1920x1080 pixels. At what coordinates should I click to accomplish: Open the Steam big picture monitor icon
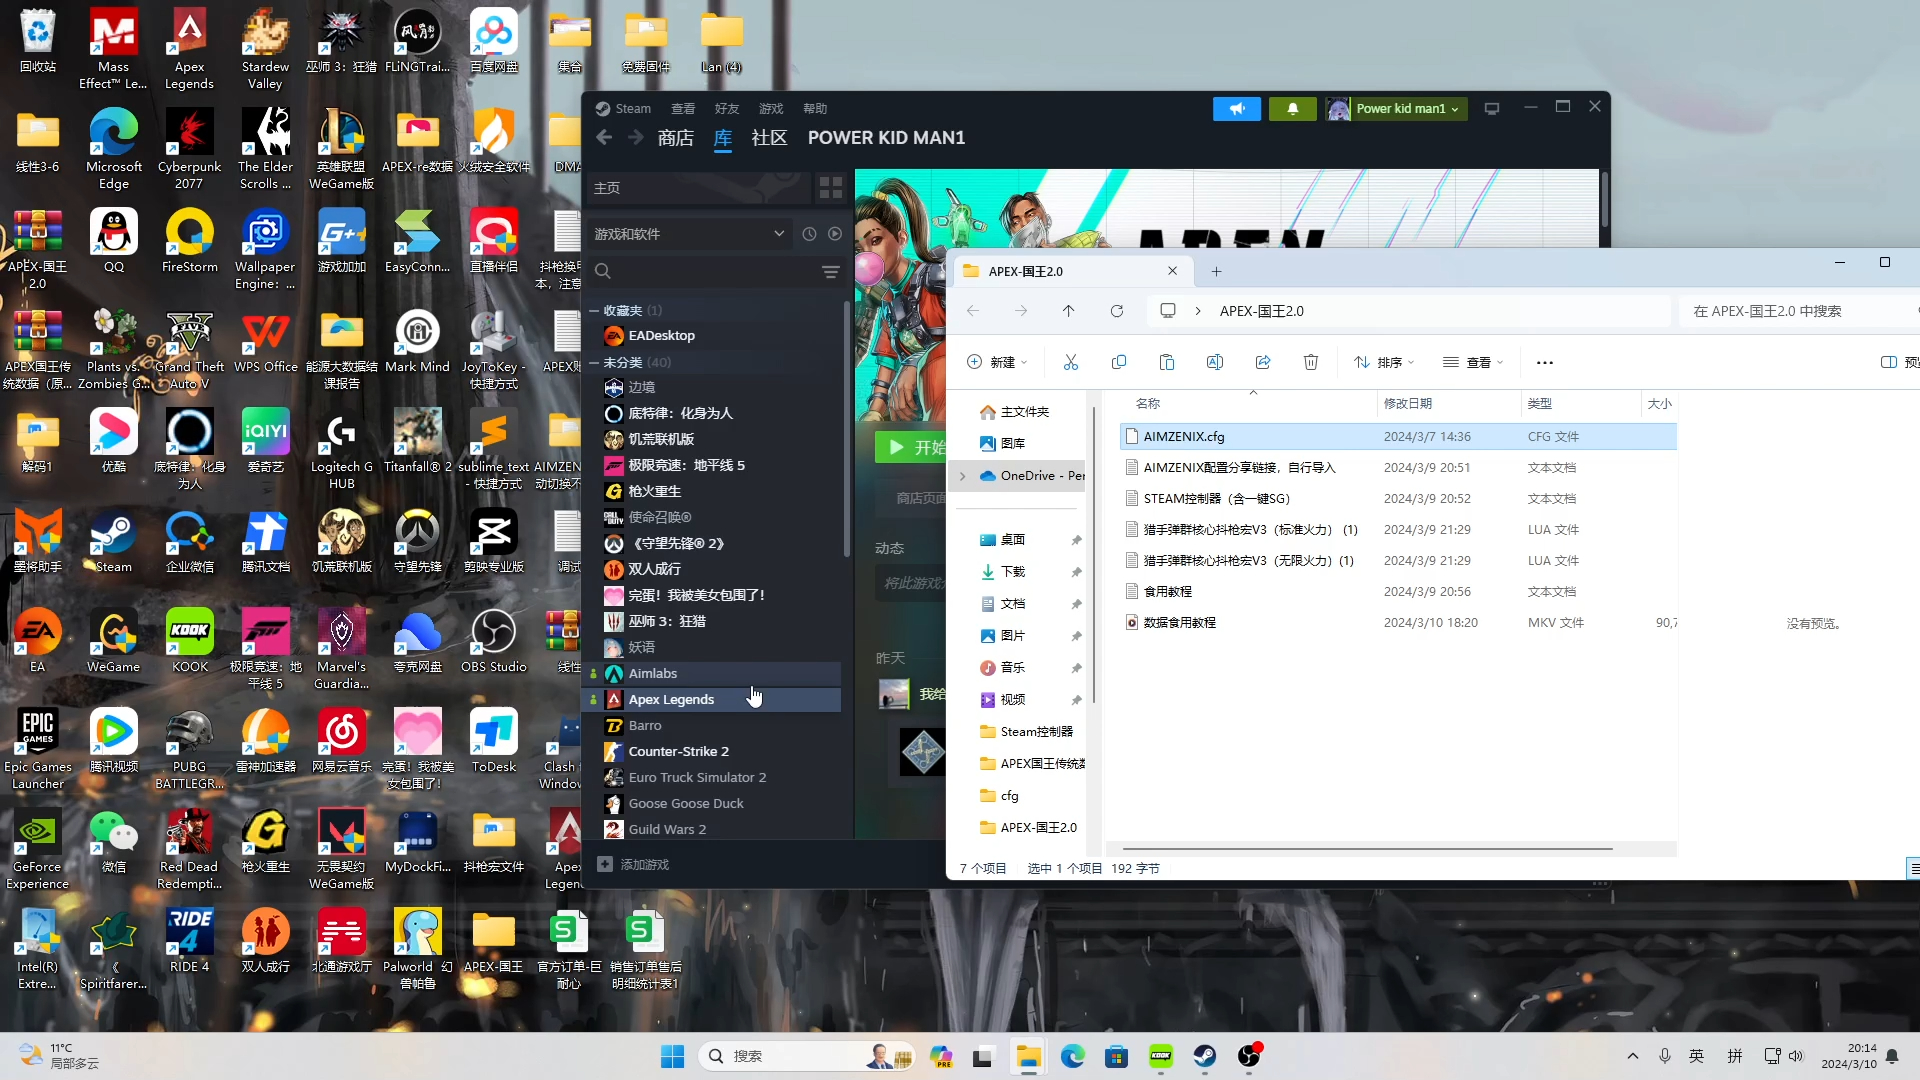(1492, 109)
